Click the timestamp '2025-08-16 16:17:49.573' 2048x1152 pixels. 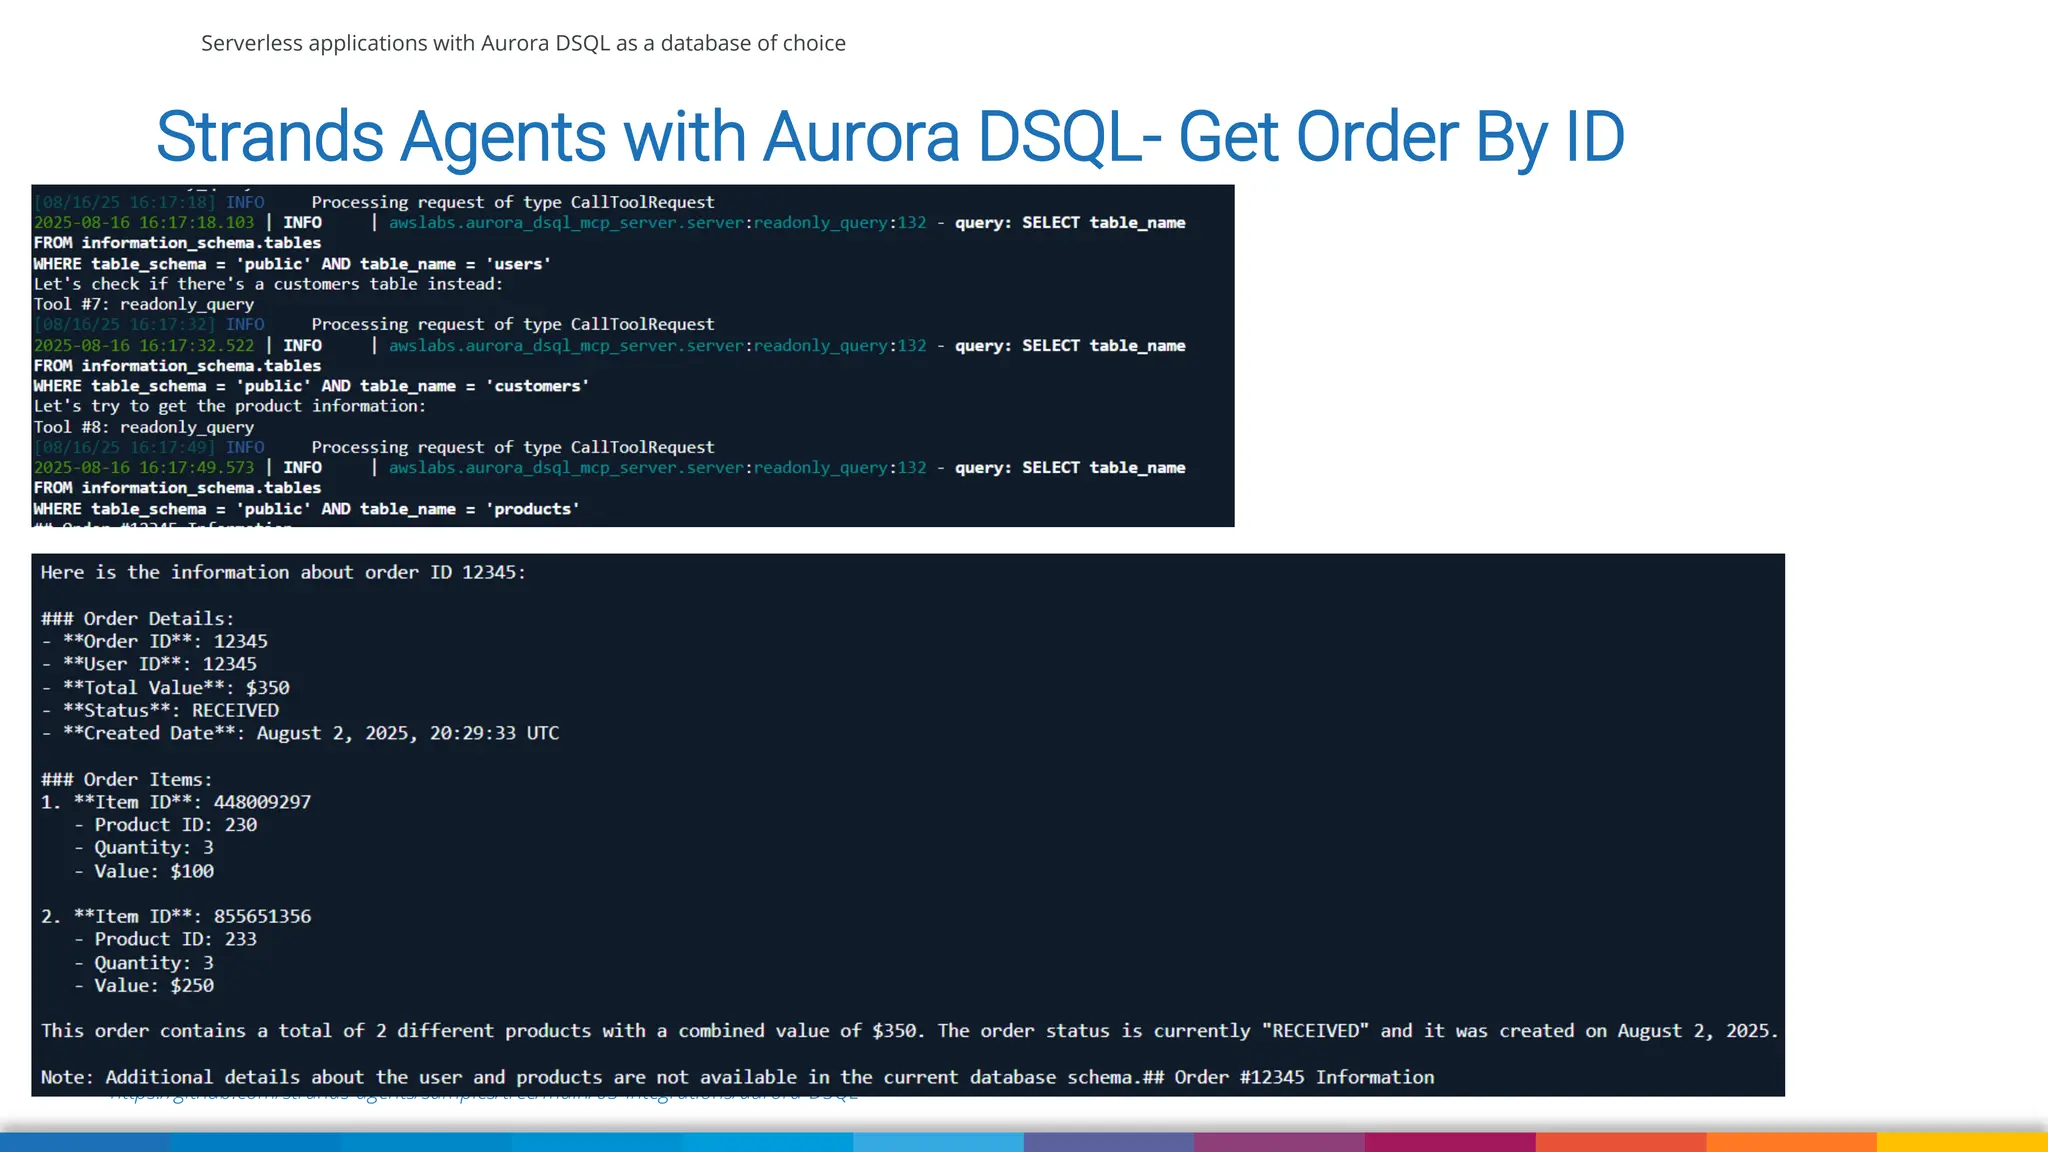tap(144, 468)
